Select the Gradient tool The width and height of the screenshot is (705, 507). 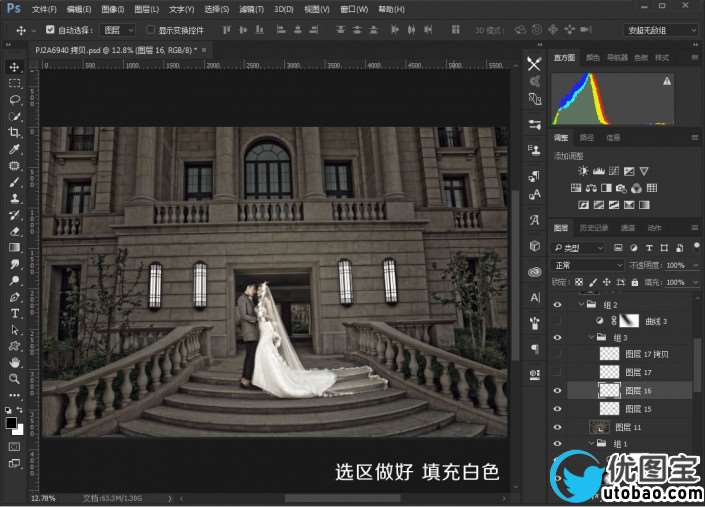pyautogui.click(x=14, y=248)
